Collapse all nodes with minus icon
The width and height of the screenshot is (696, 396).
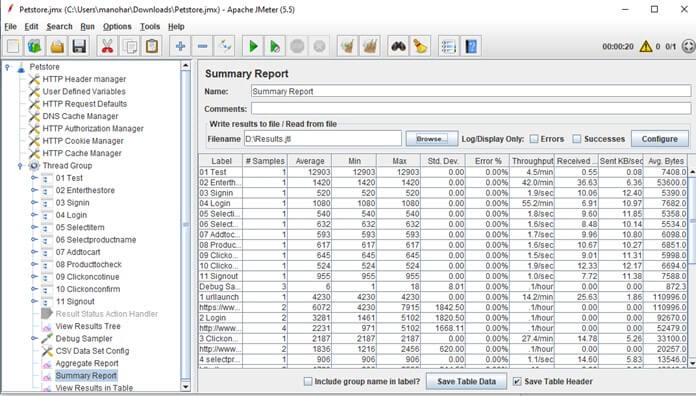pyautogui.click(x=202, y=46)
